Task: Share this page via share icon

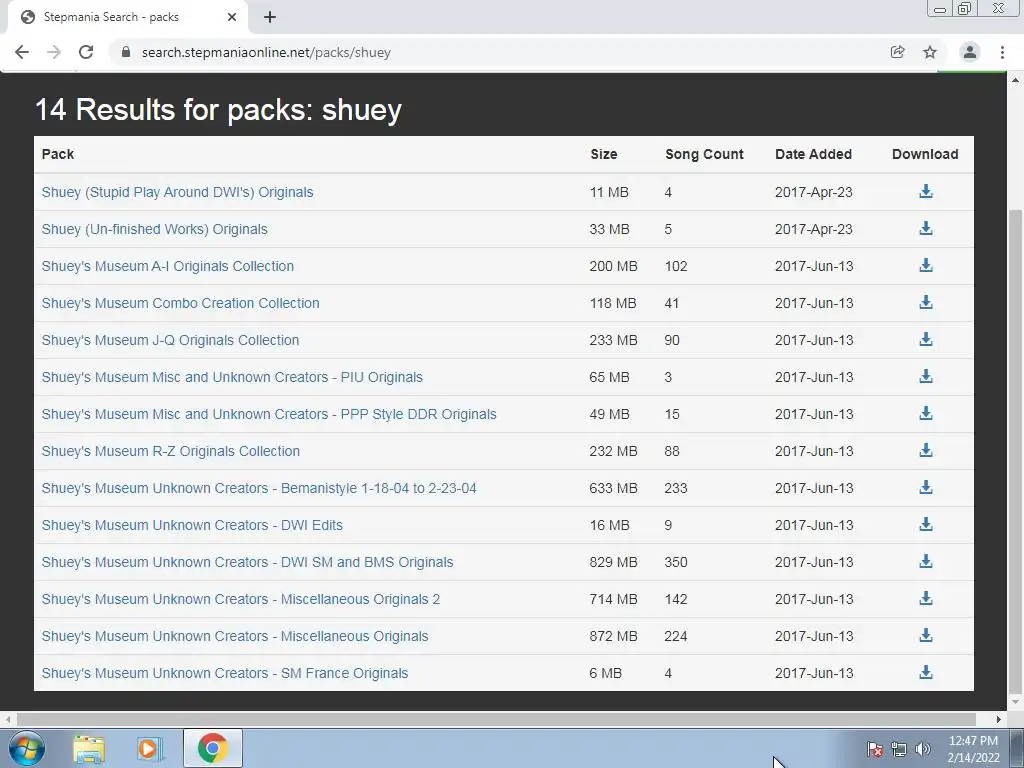Action: click(897, 52)
